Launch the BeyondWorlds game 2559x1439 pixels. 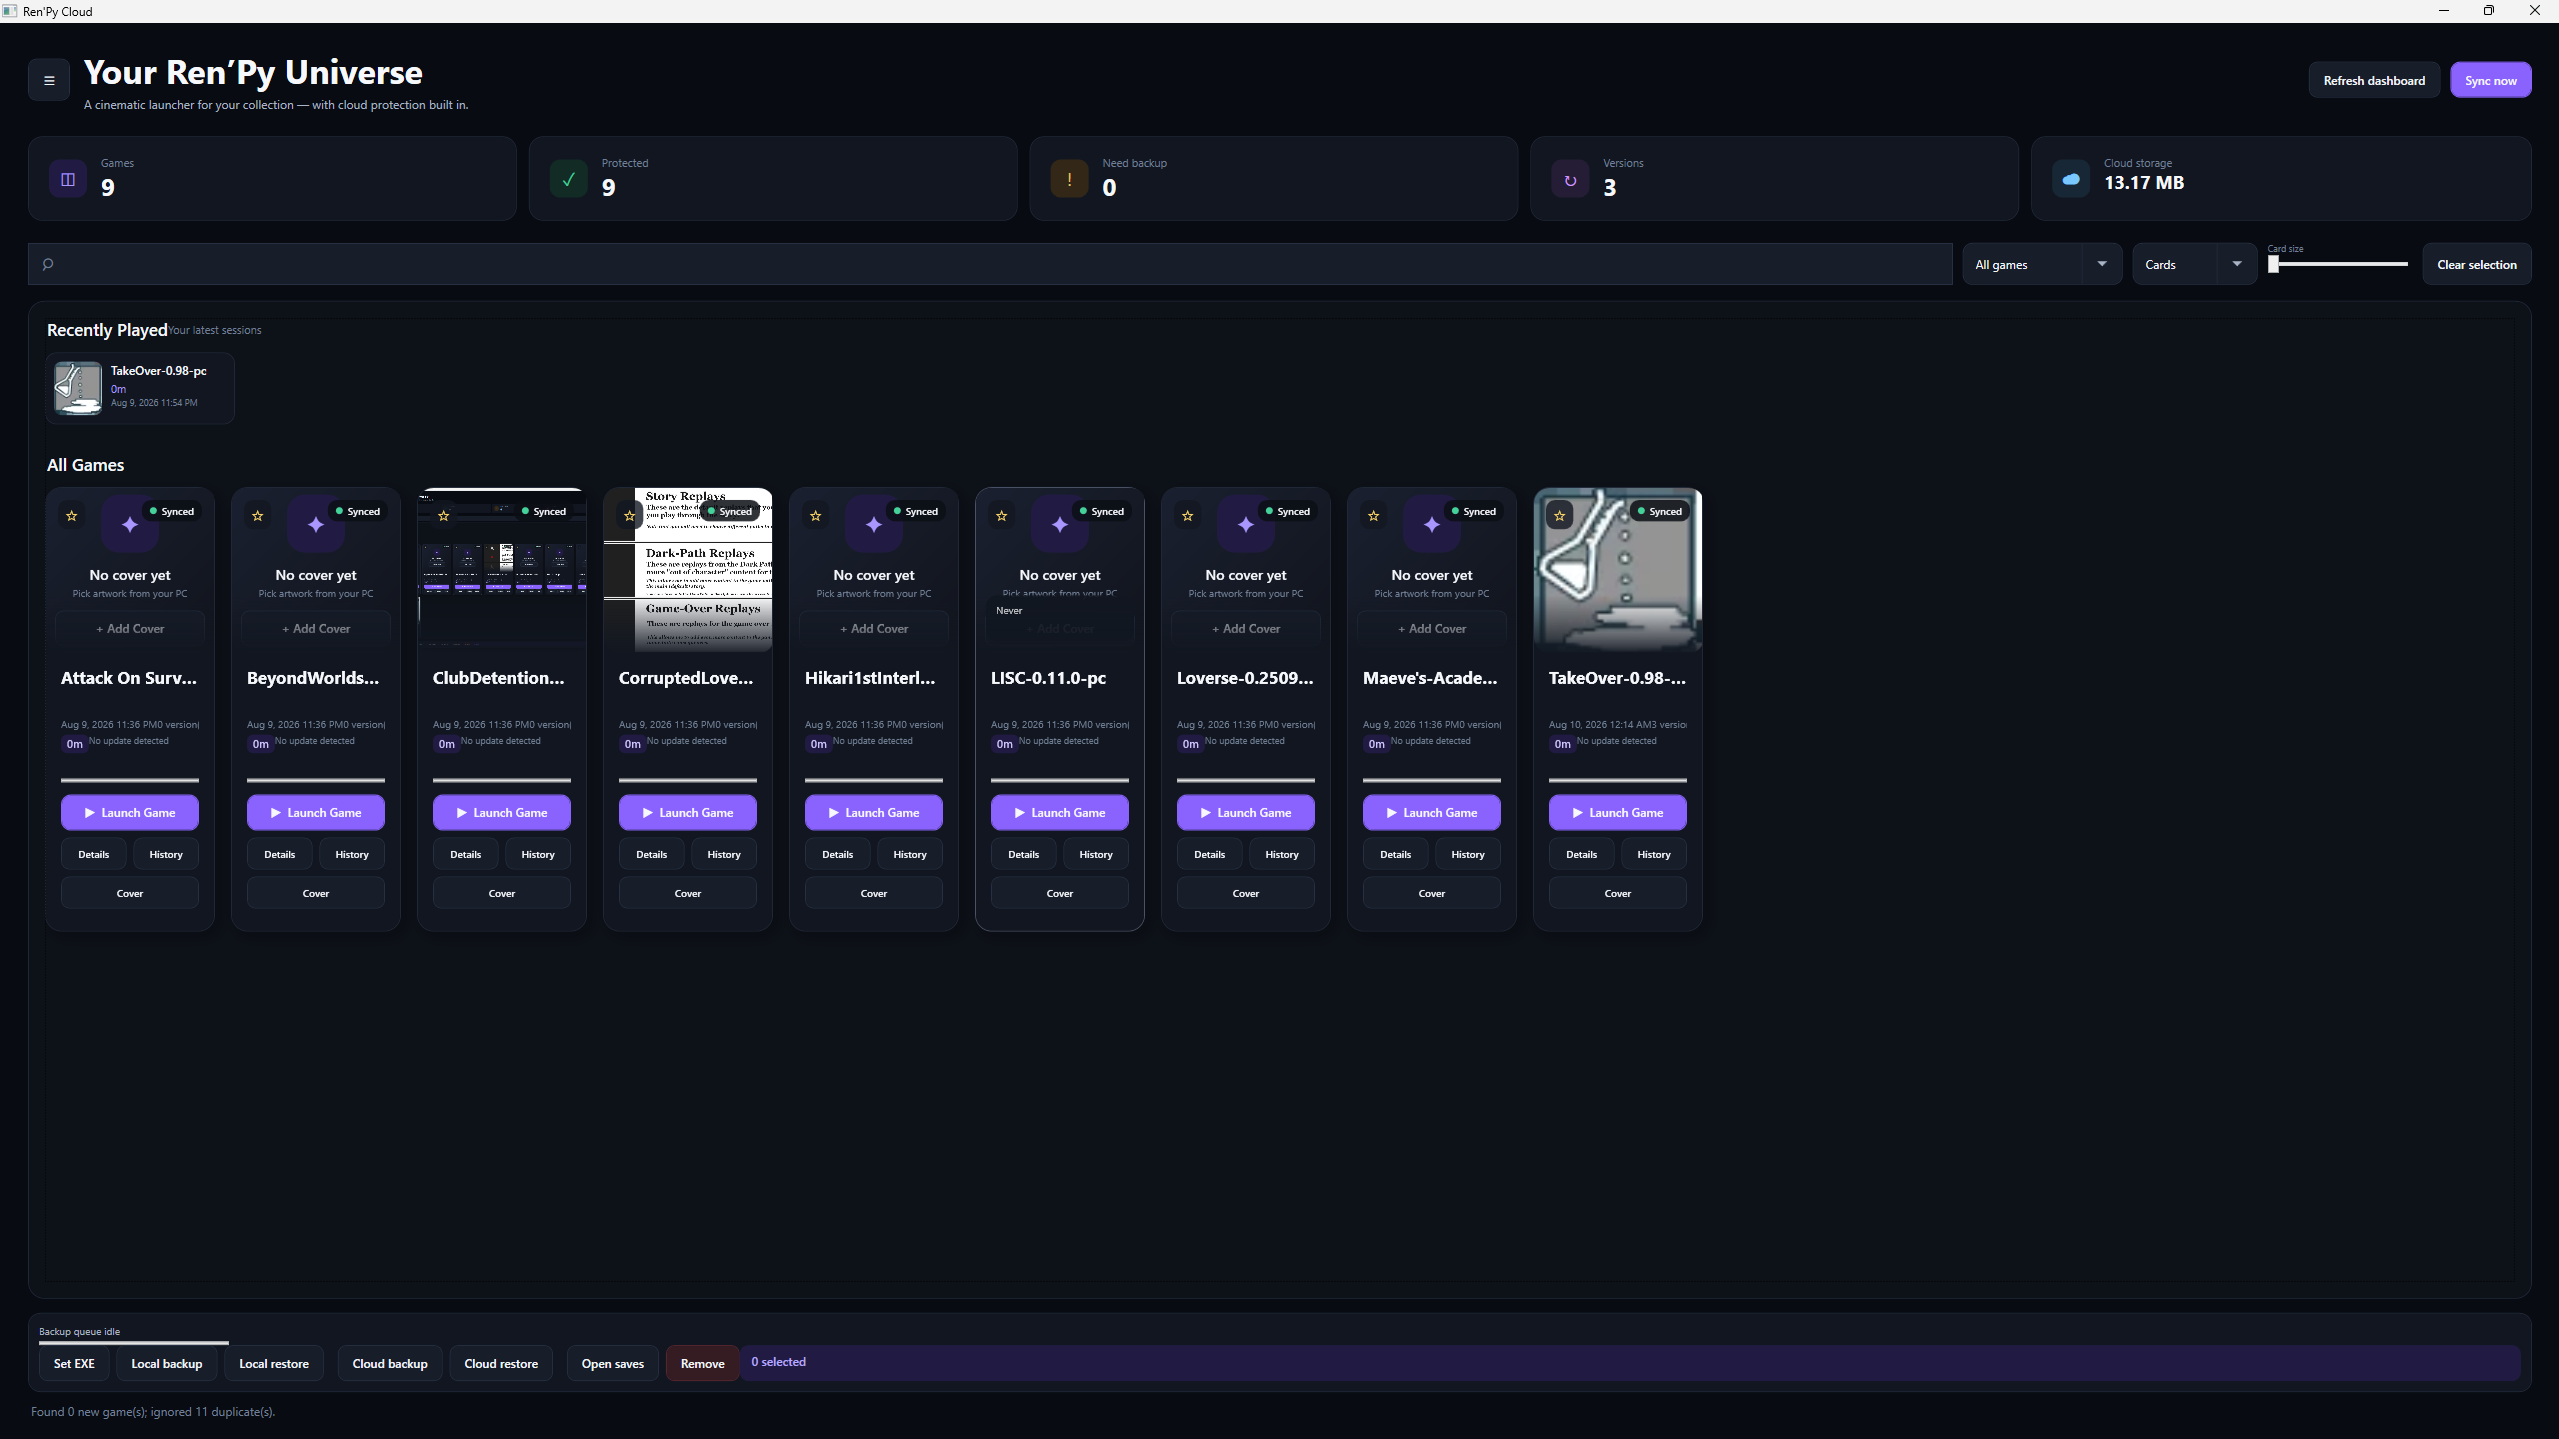(316, 813)
